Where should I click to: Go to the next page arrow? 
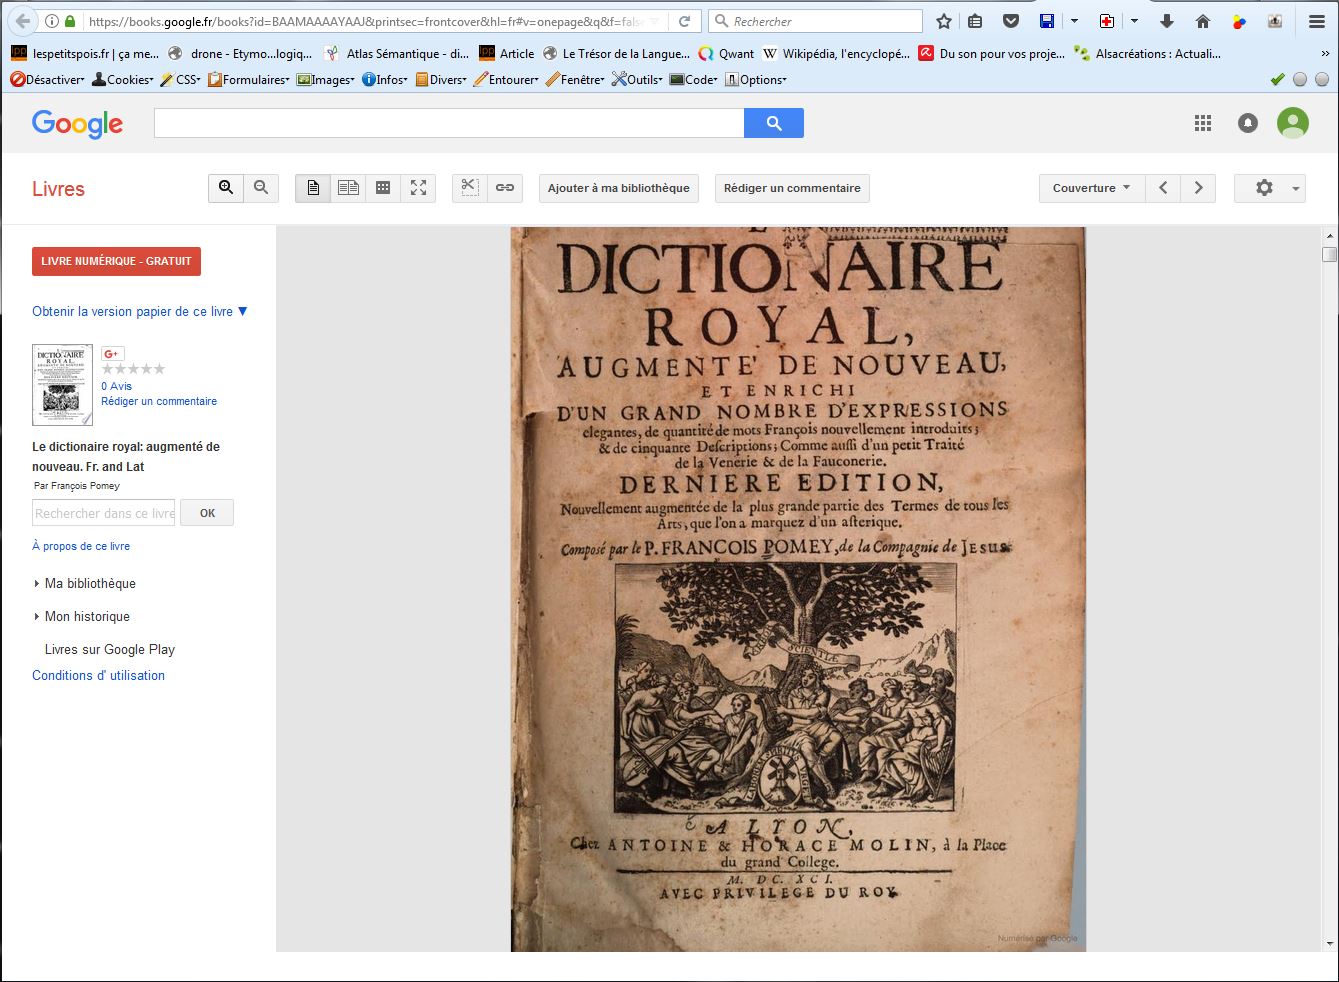coord(1198,188)
